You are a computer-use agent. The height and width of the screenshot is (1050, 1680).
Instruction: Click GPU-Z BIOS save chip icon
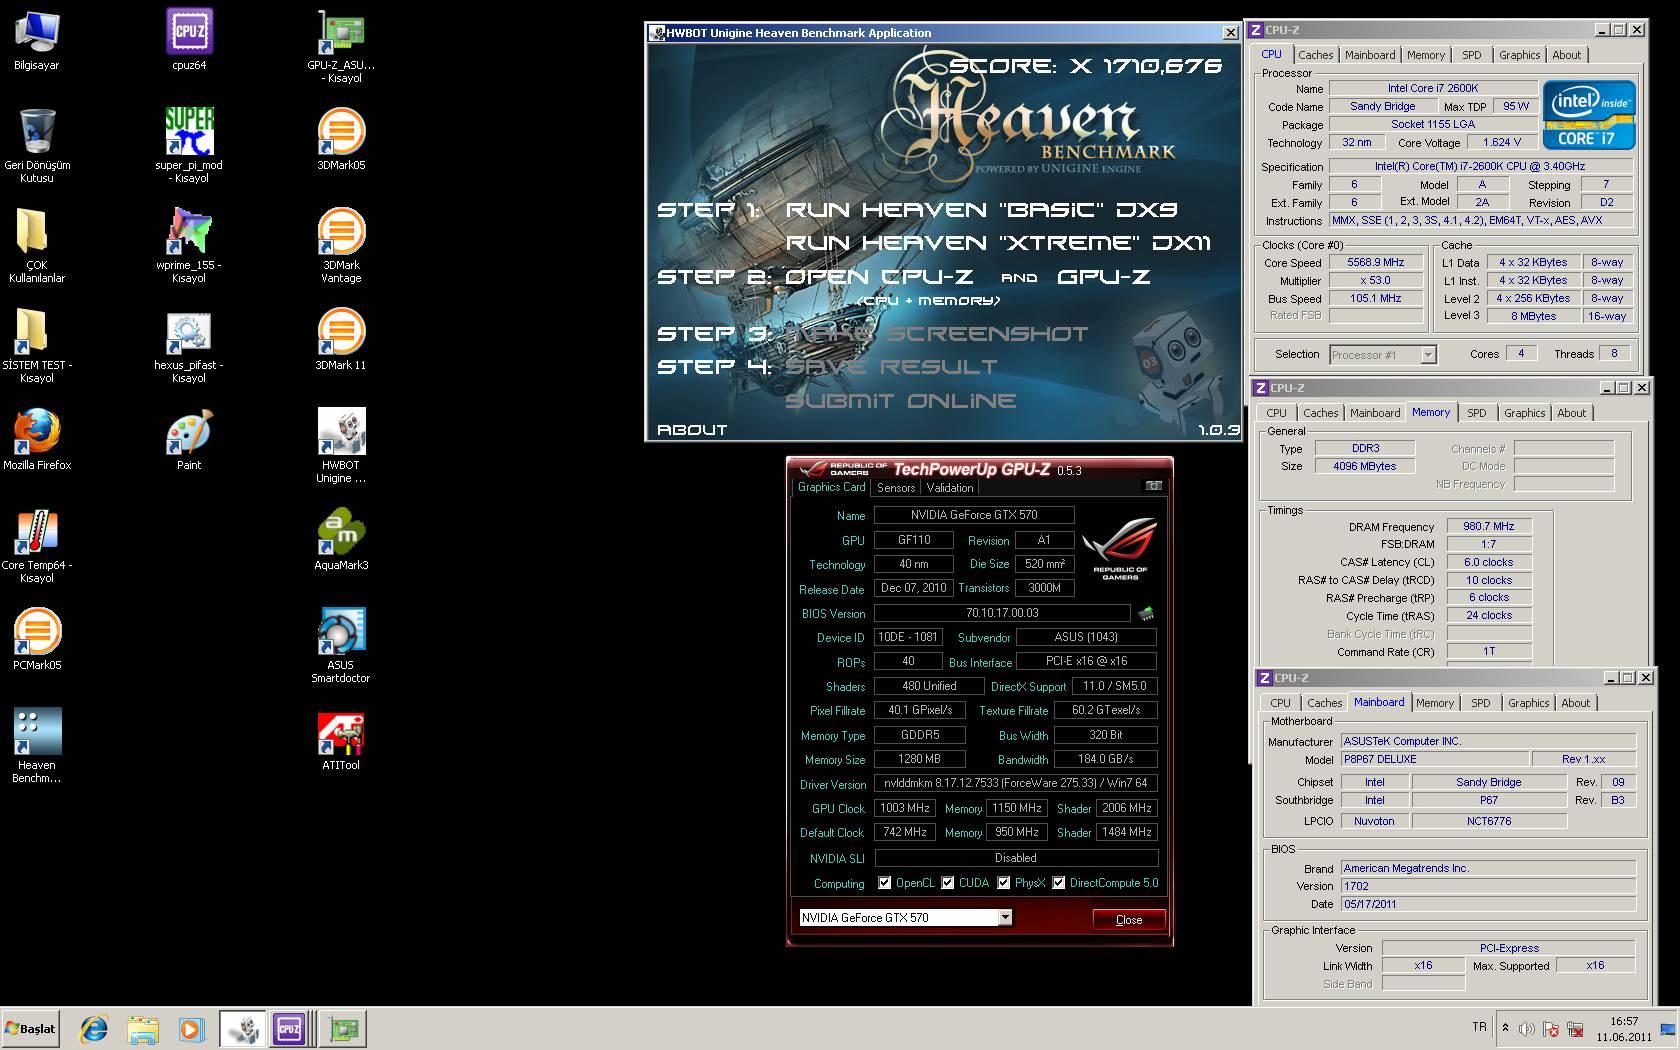1146,613
